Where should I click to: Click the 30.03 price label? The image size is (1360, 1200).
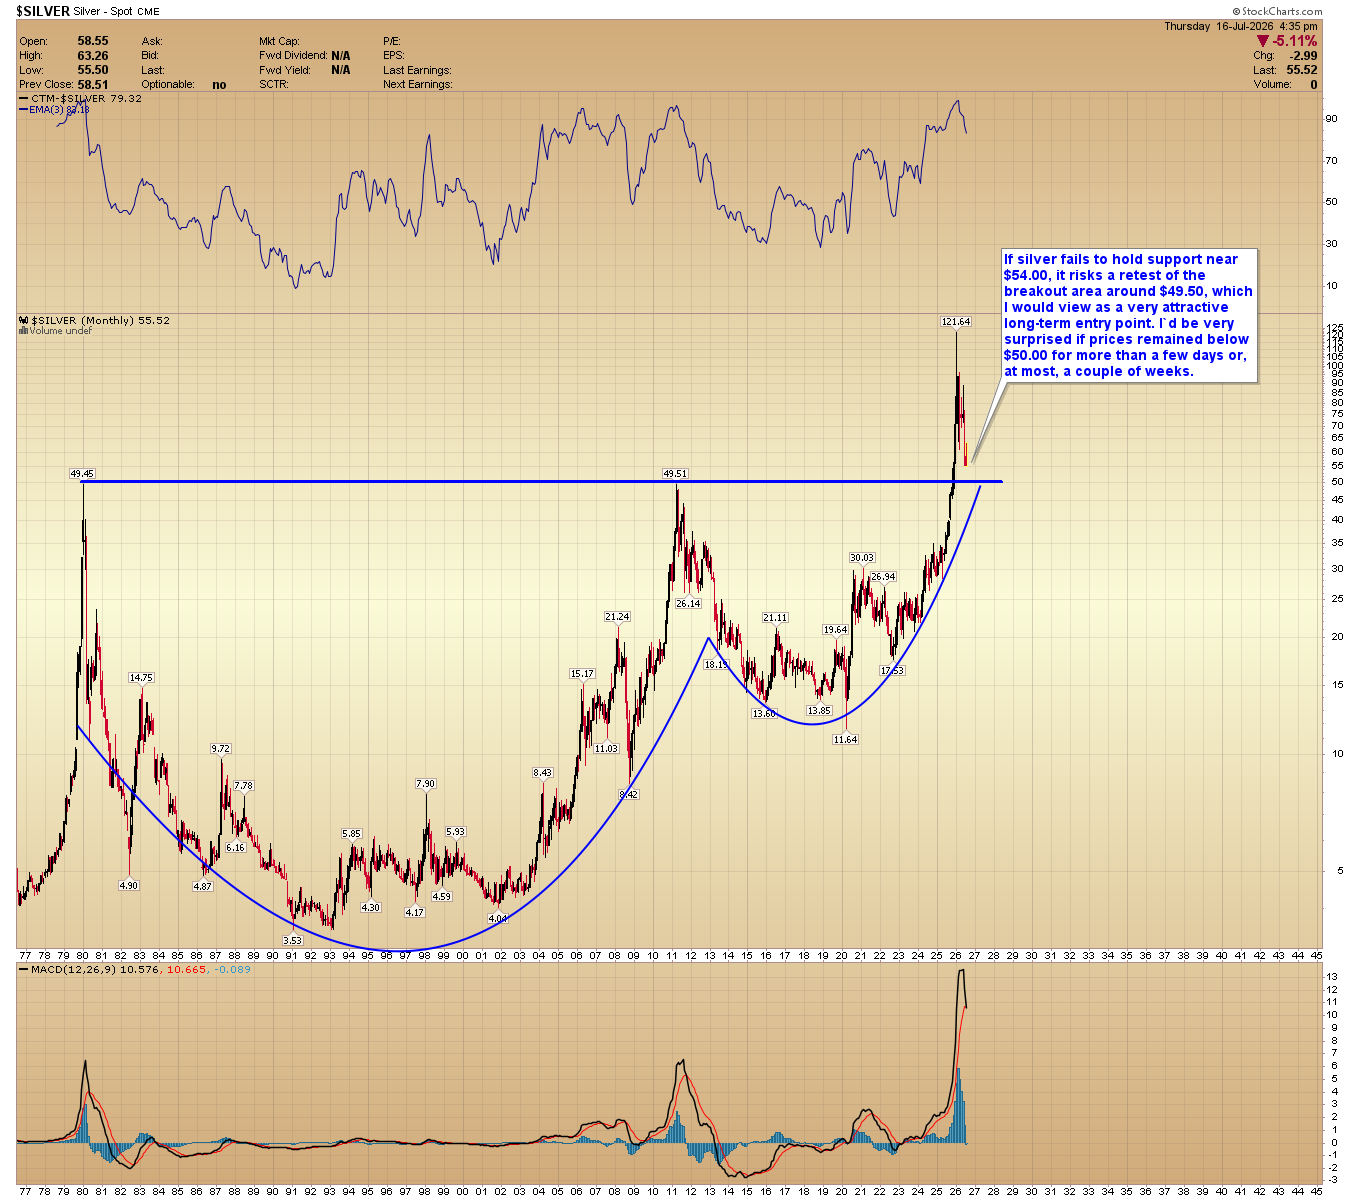coord(862,558)
